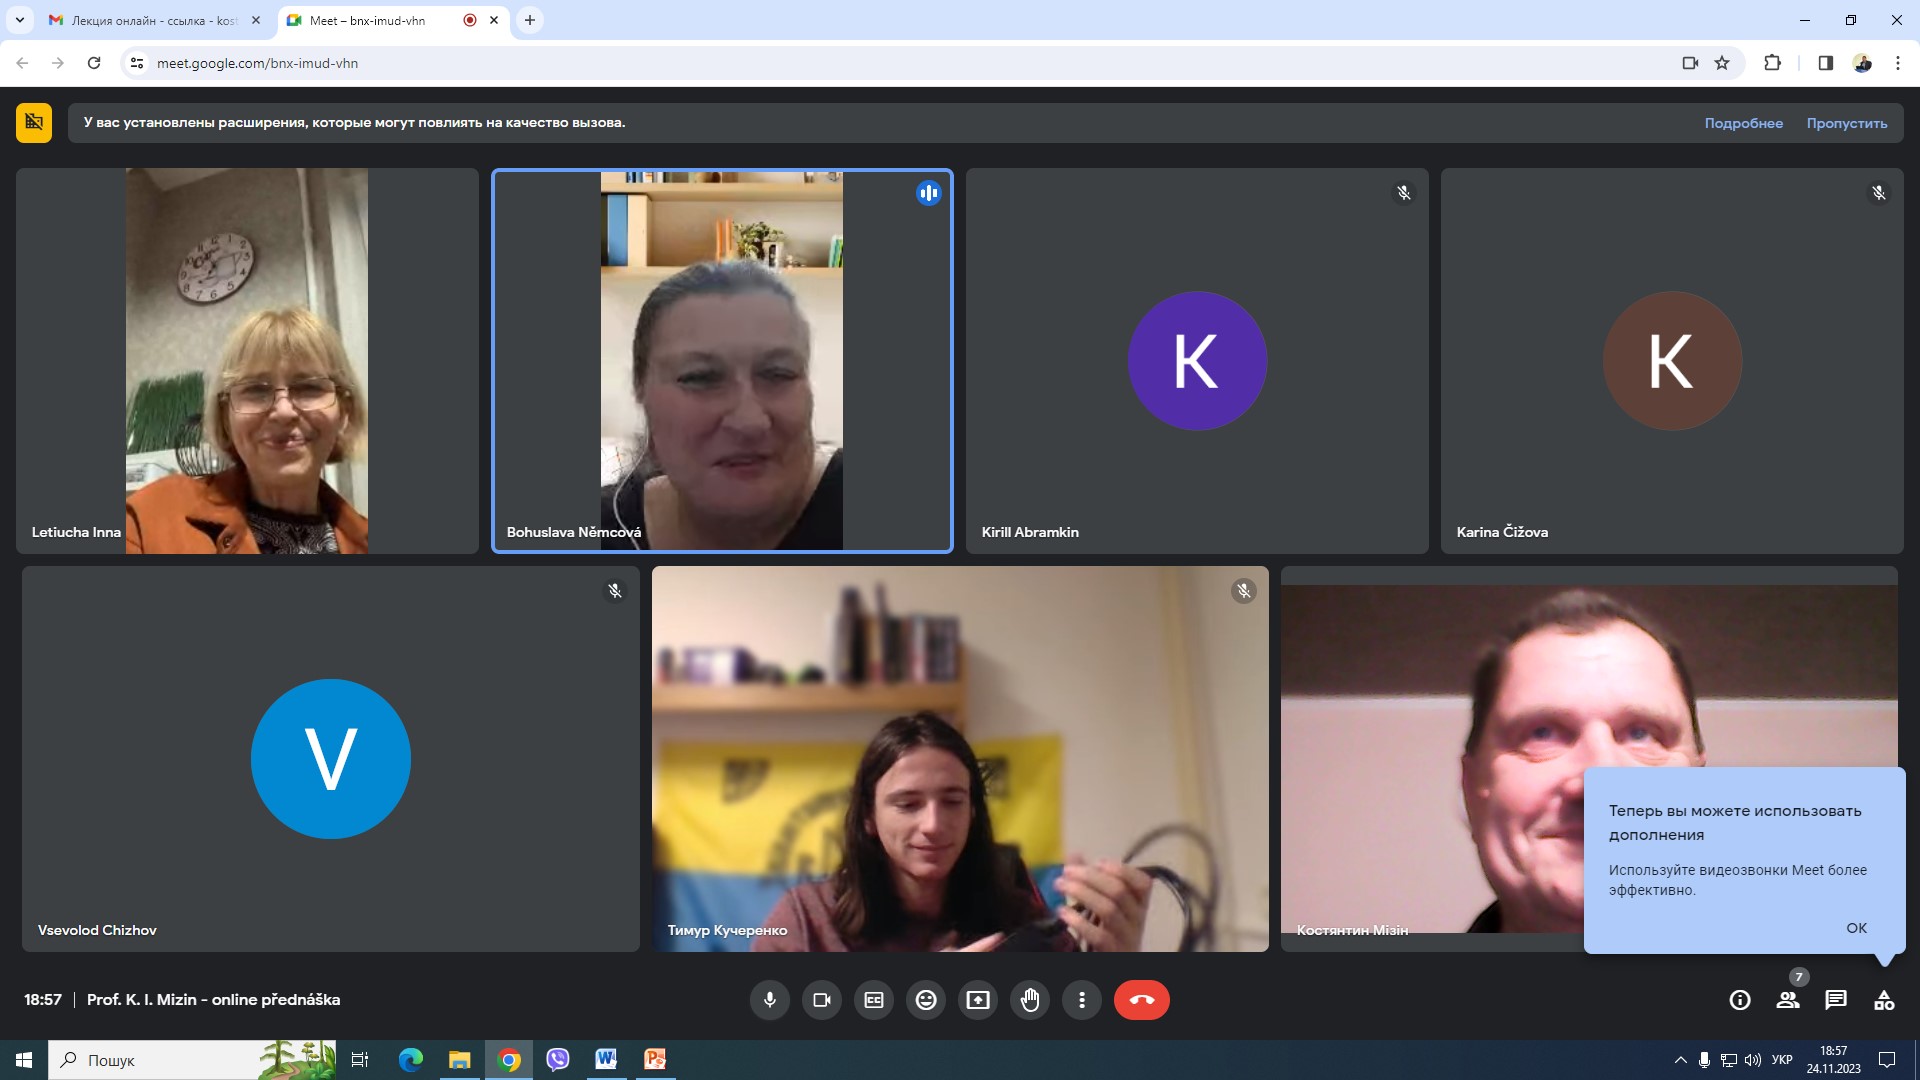
Task: Open the Chrome tab search dropdown
Action: [x=19, y=20]
